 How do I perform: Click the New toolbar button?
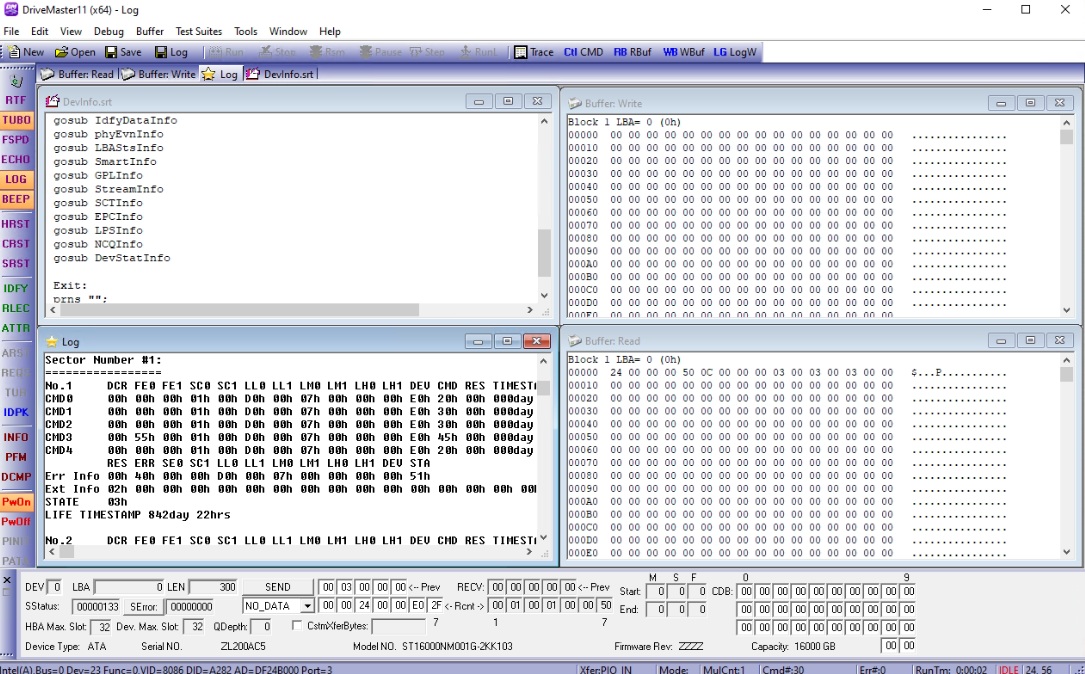(26, 52)
